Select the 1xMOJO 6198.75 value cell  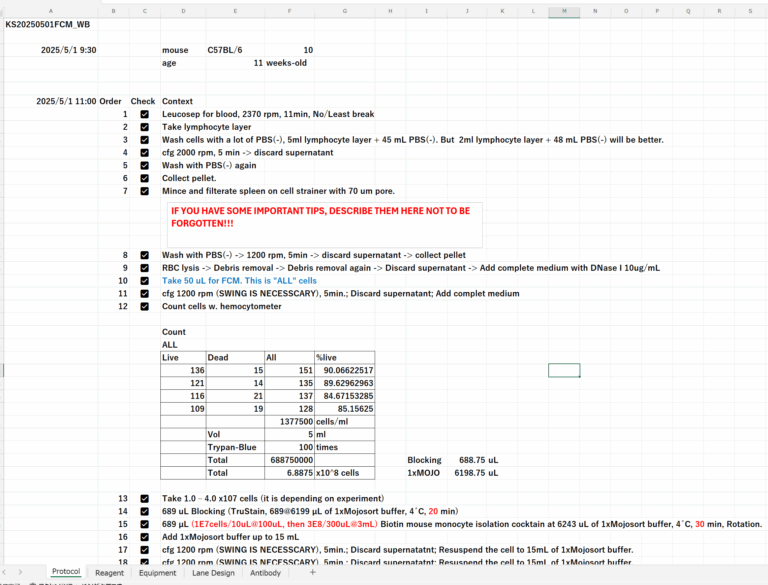[x=472, y=473]
